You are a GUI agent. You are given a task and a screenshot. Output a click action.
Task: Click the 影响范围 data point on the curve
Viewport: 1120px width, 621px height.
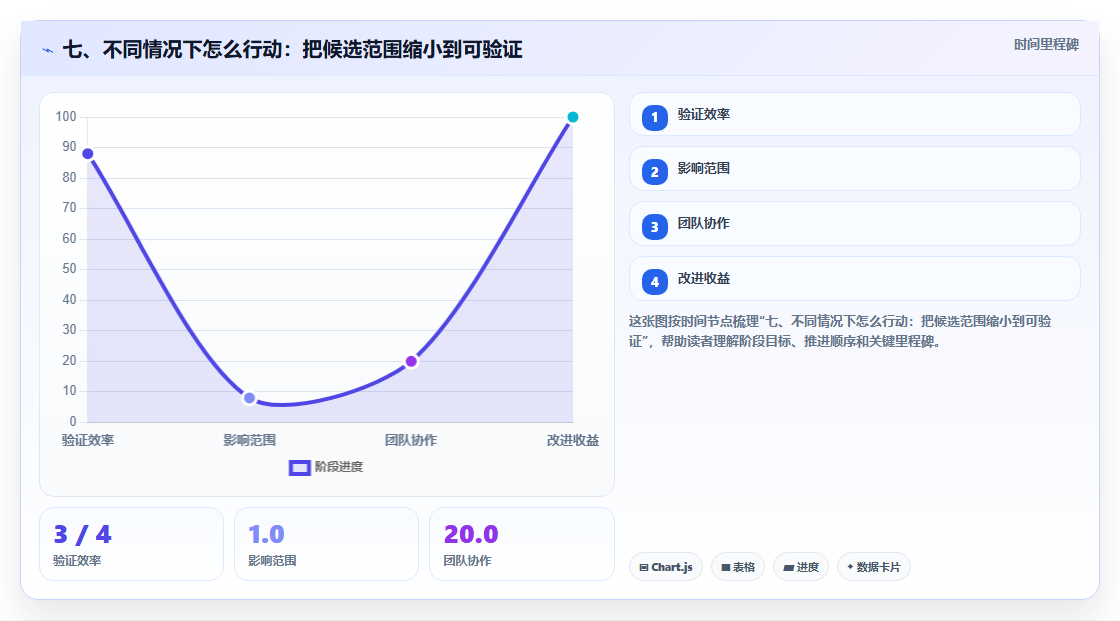(x=249, y=398)
